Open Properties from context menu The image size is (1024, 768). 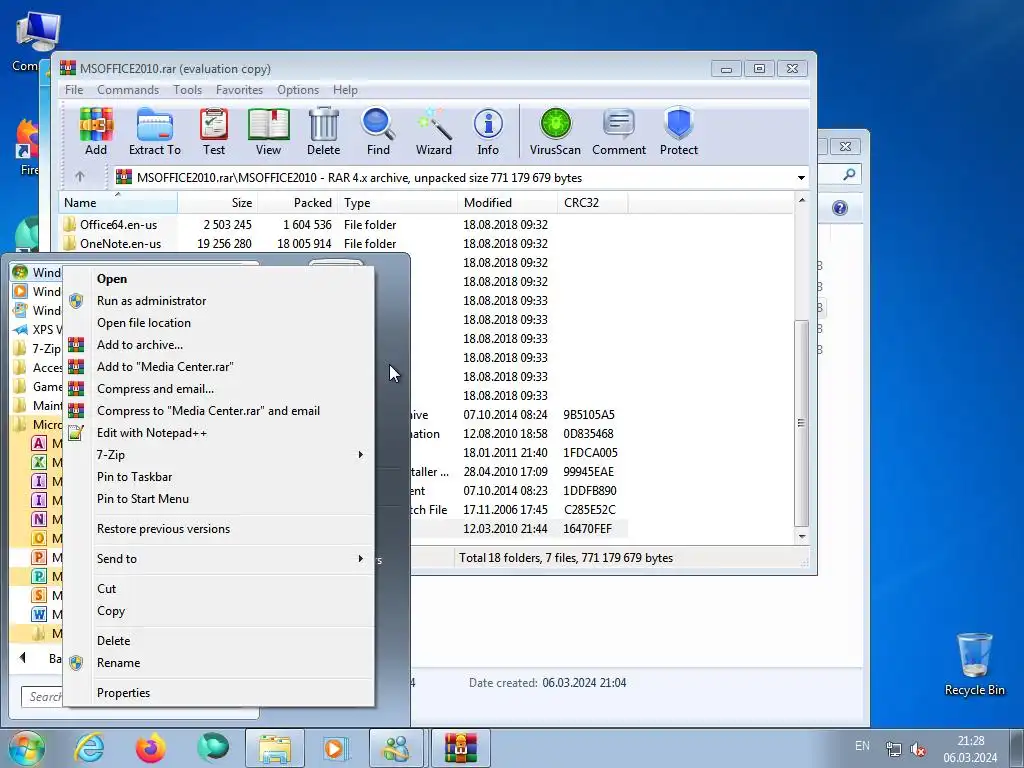coord(219,693)
